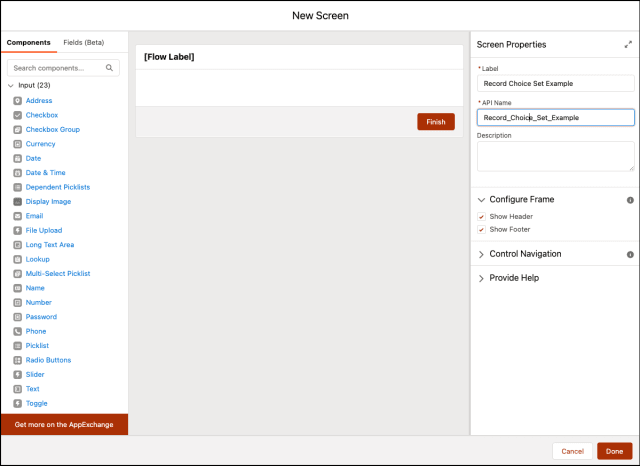Viewport: 640px width, 466px height.
Task: Click the Done button
Action: tap(614, 451)
